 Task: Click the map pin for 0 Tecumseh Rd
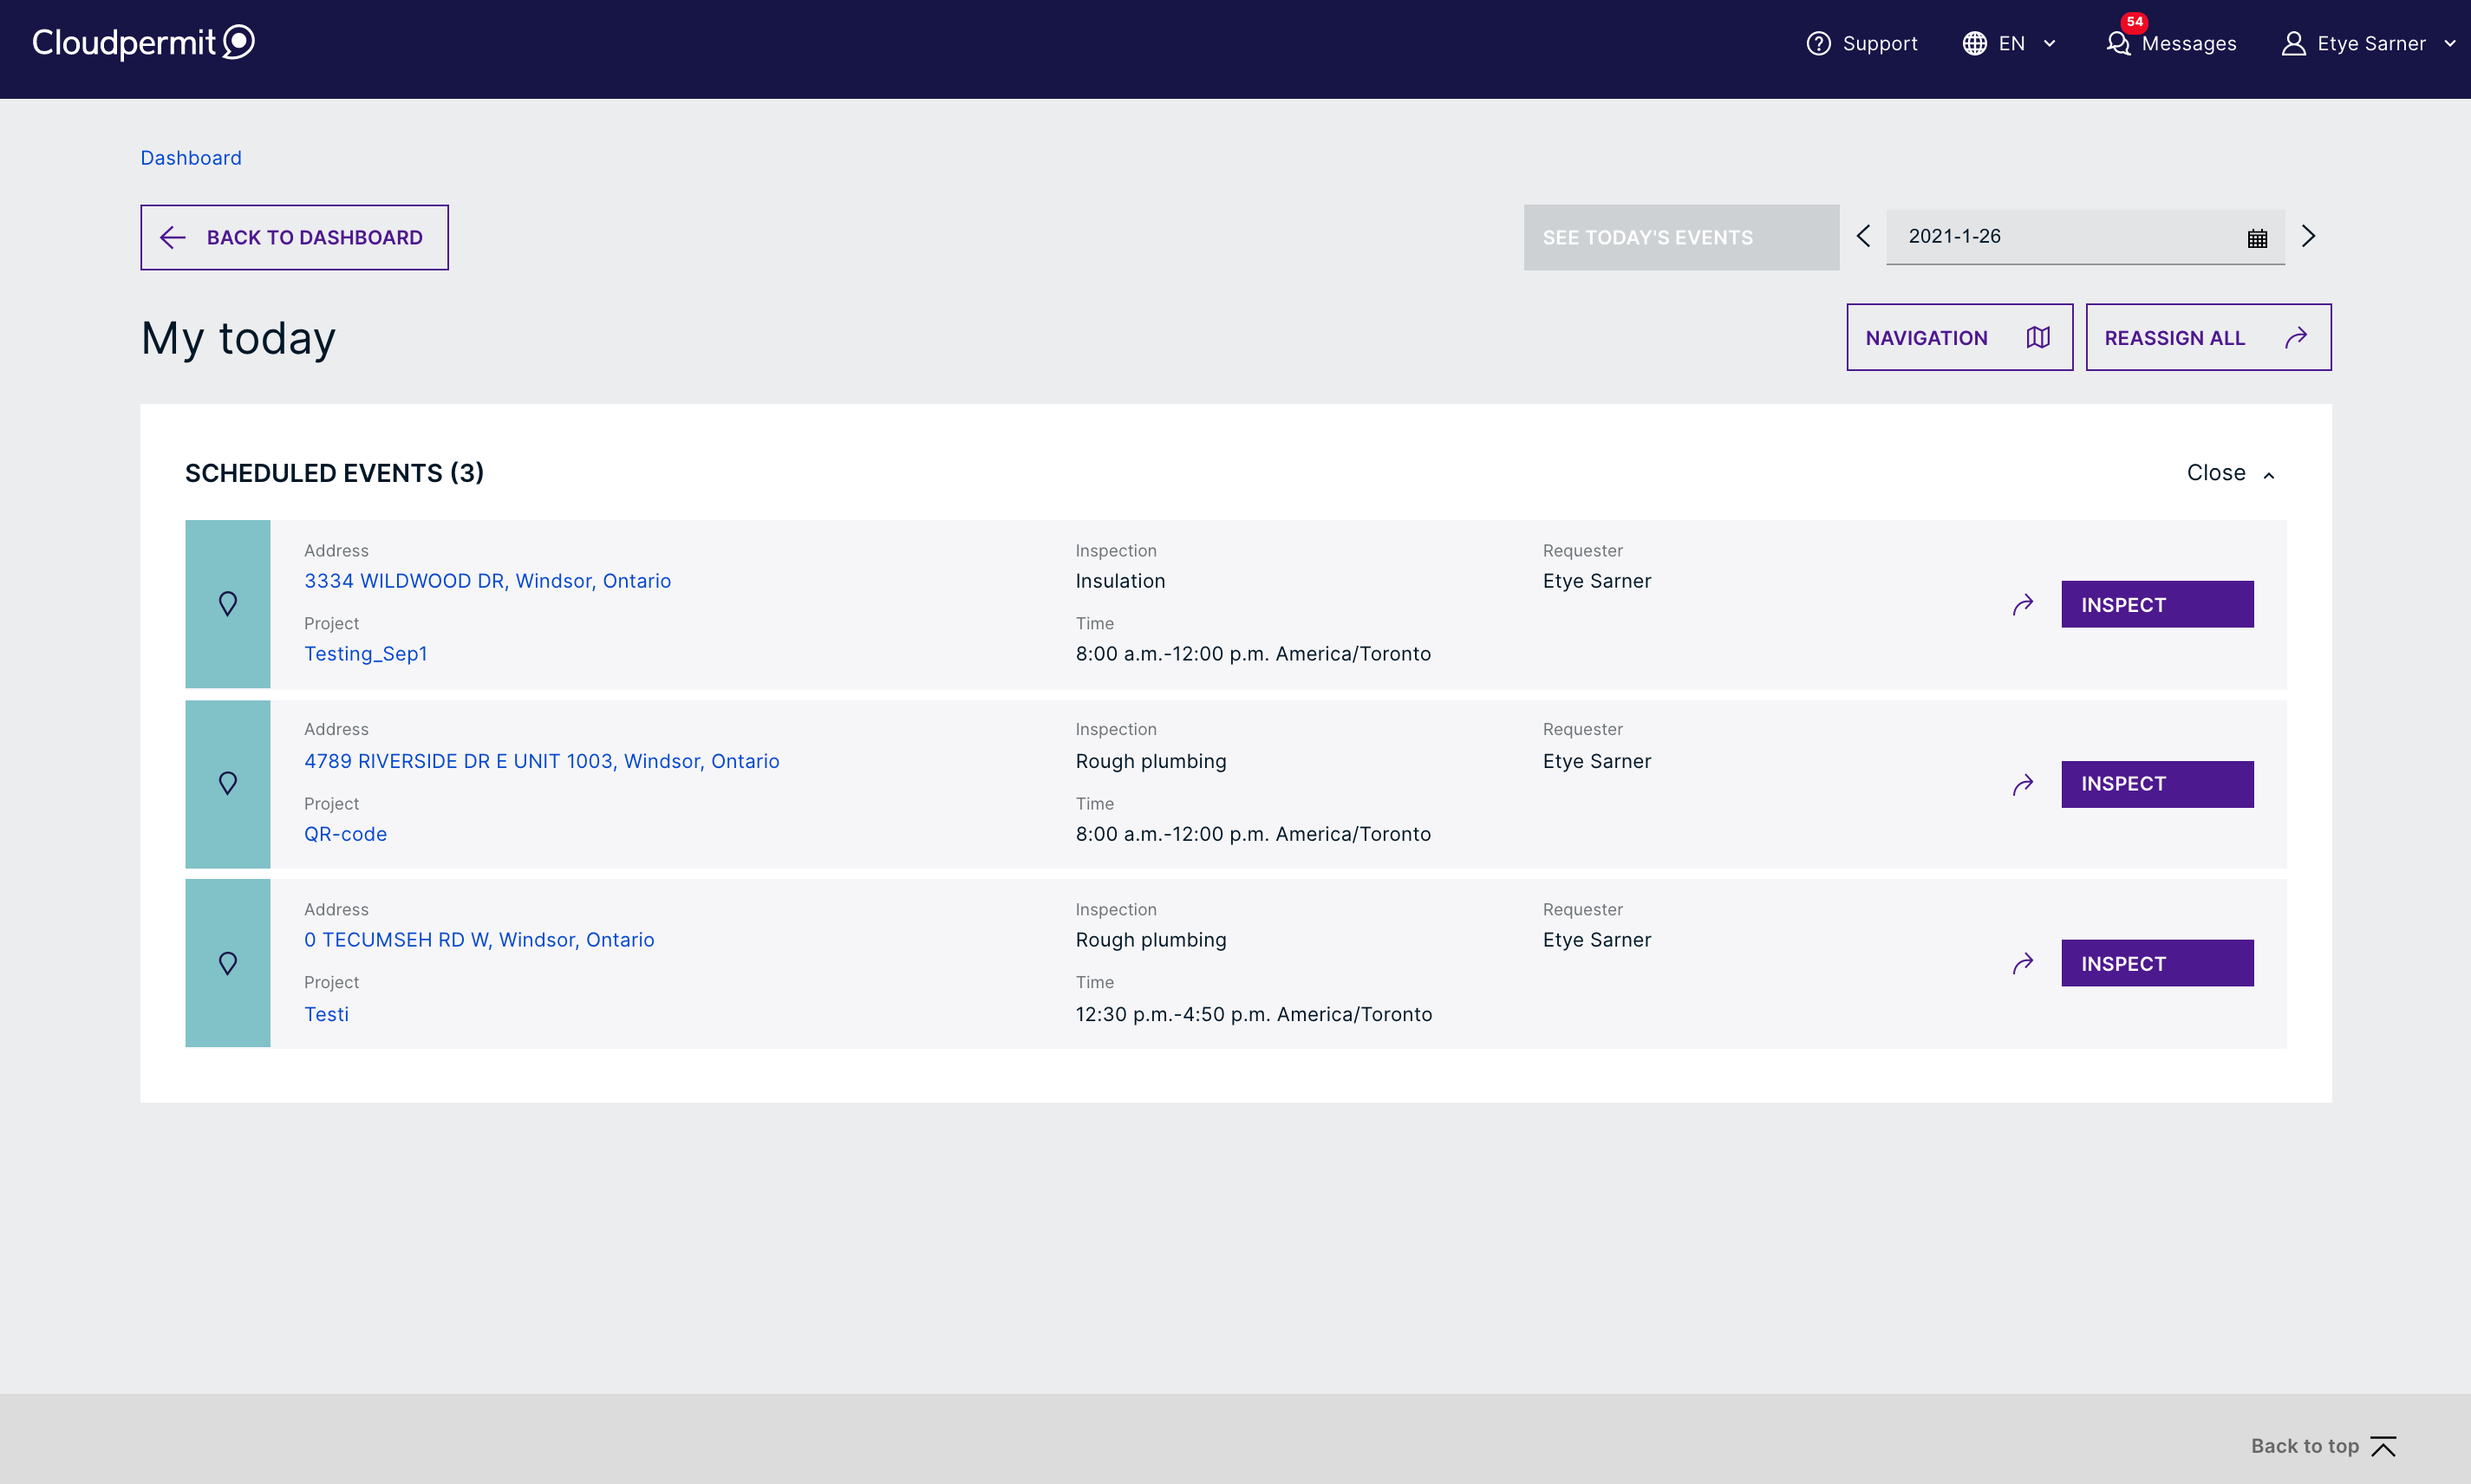point(228,963)
